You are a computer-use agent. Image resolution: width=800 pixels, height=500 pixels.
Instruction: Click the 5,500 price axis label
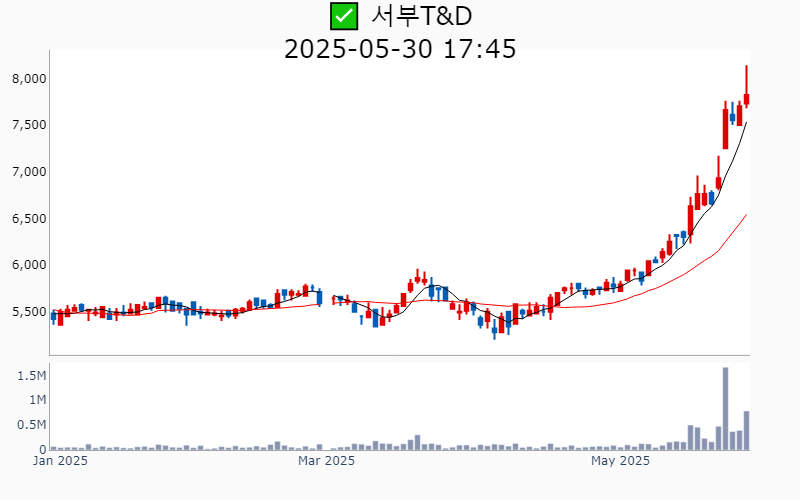pos(29,312)
